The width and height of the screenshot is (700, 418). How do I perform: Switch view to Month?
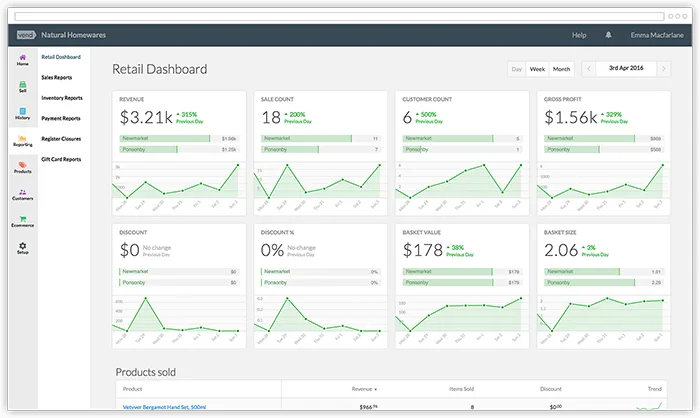point(562,69)
